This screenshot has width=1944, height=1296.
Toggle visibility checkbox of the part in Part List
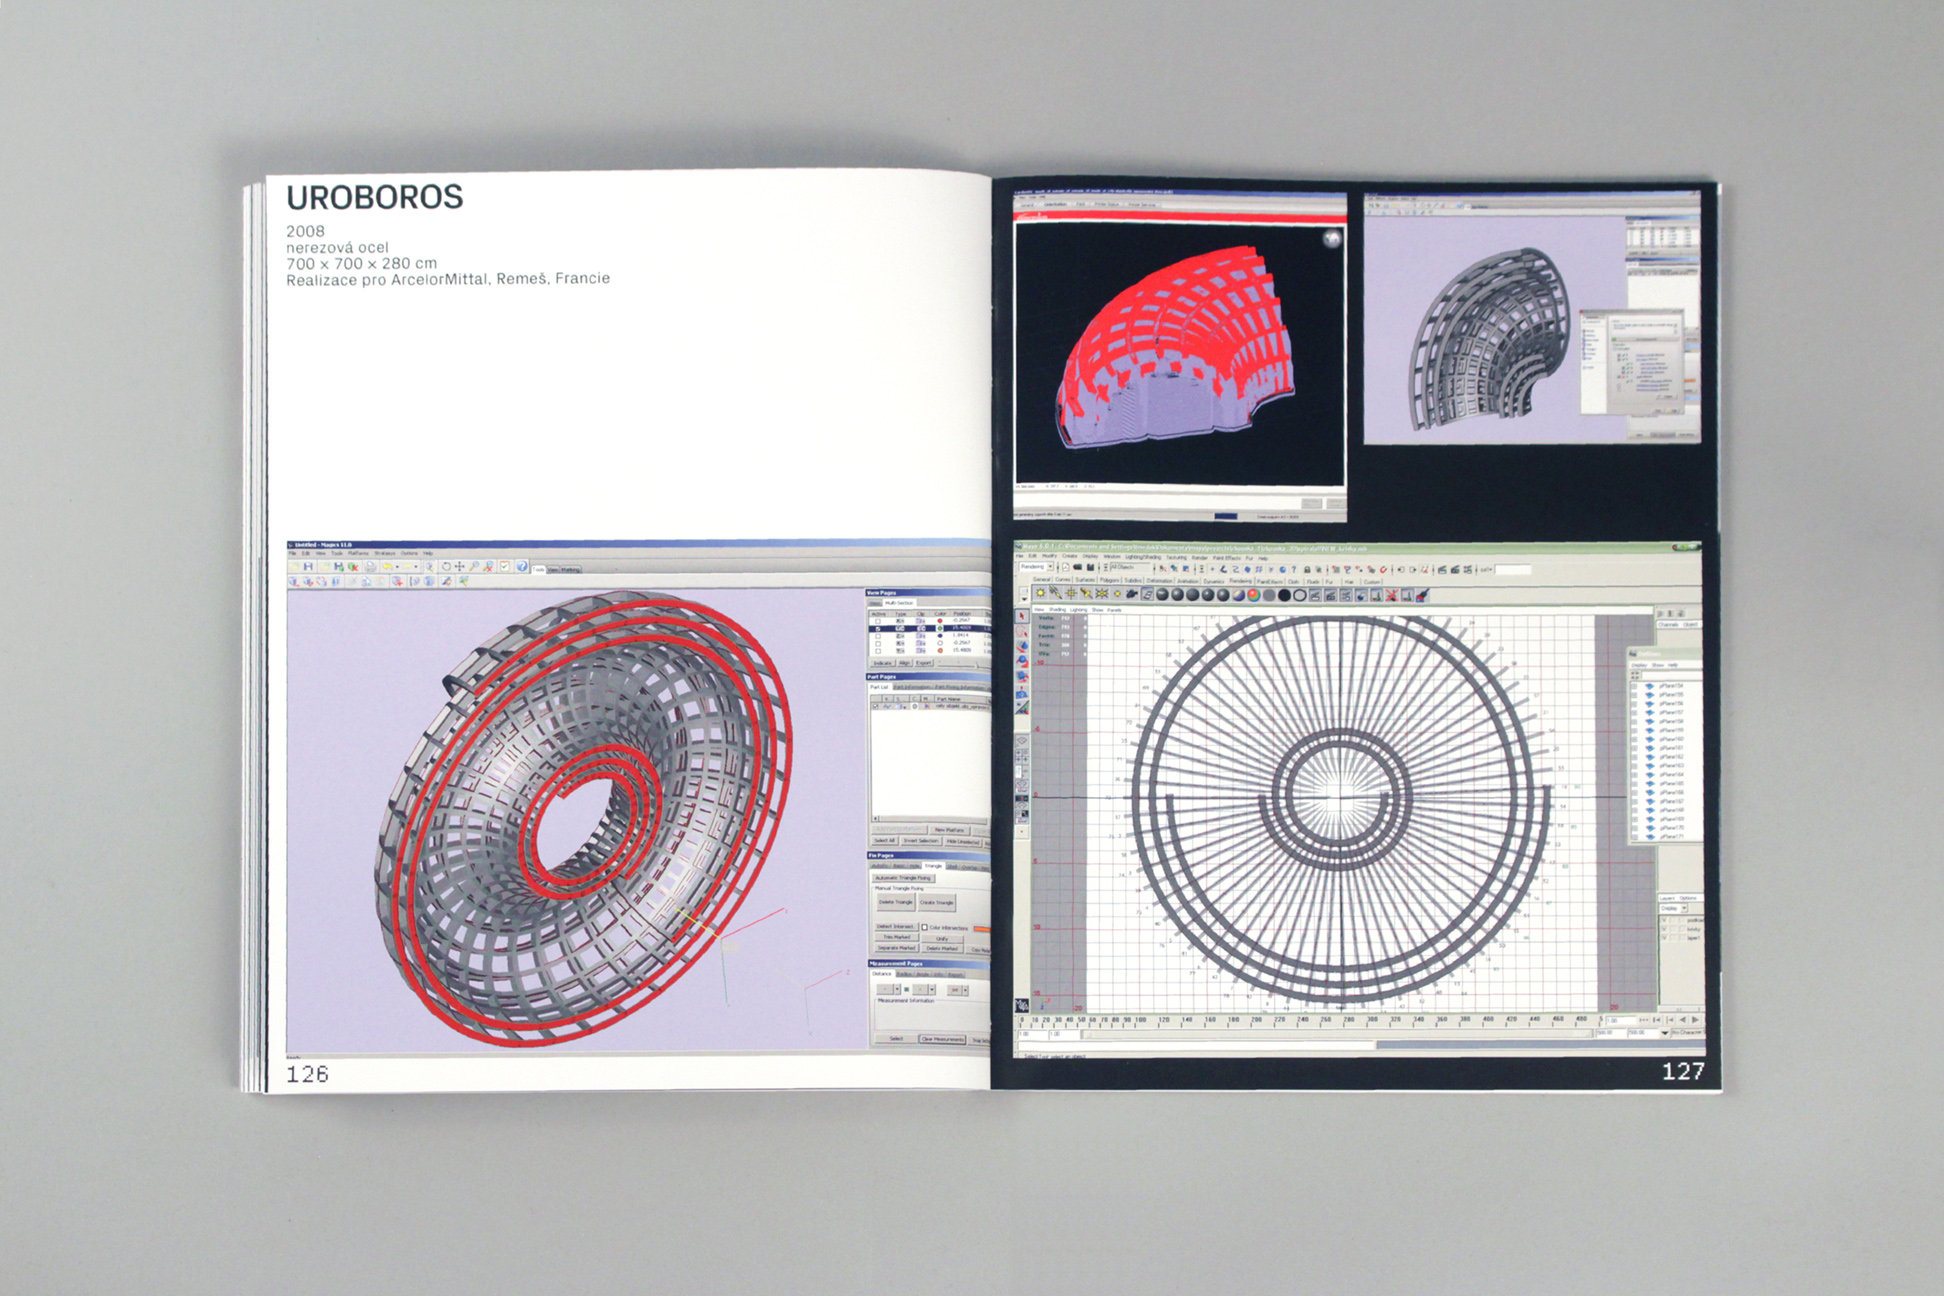pyautogui.click(x=875, y=706)
